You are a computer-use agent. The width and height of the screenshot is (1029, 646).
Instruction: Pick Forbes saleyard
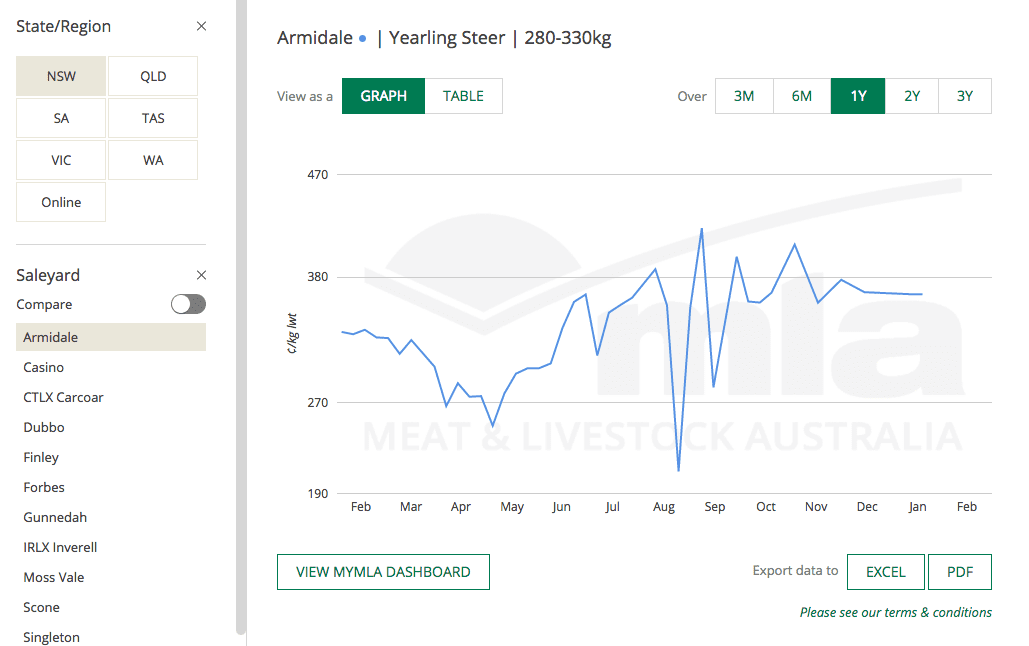(44, 488)
